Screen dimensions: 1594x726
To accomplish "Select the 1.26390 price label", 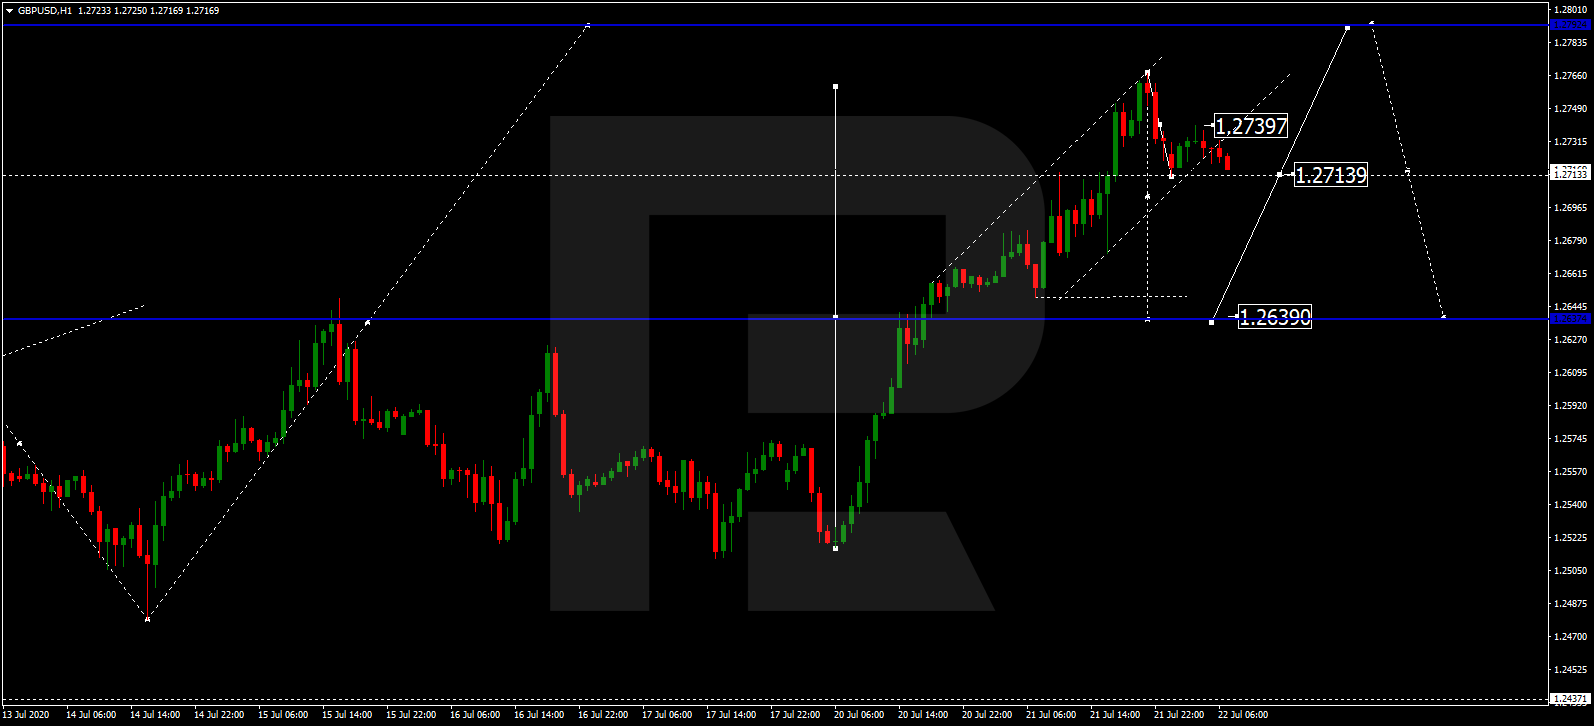I will [1274, 317].
